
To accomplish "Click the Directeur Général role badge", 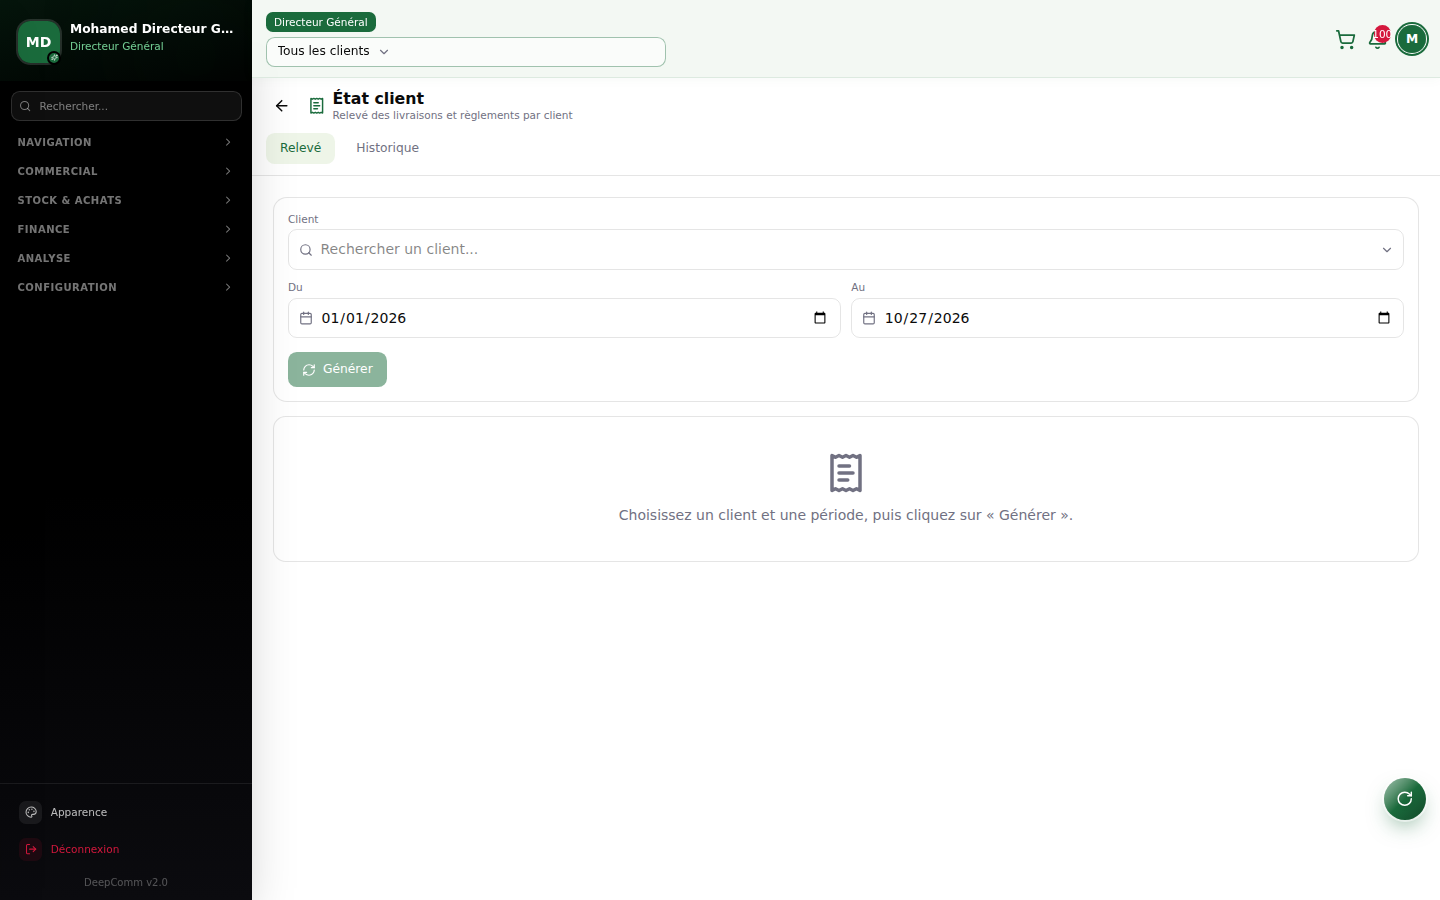I will point(321,22).
